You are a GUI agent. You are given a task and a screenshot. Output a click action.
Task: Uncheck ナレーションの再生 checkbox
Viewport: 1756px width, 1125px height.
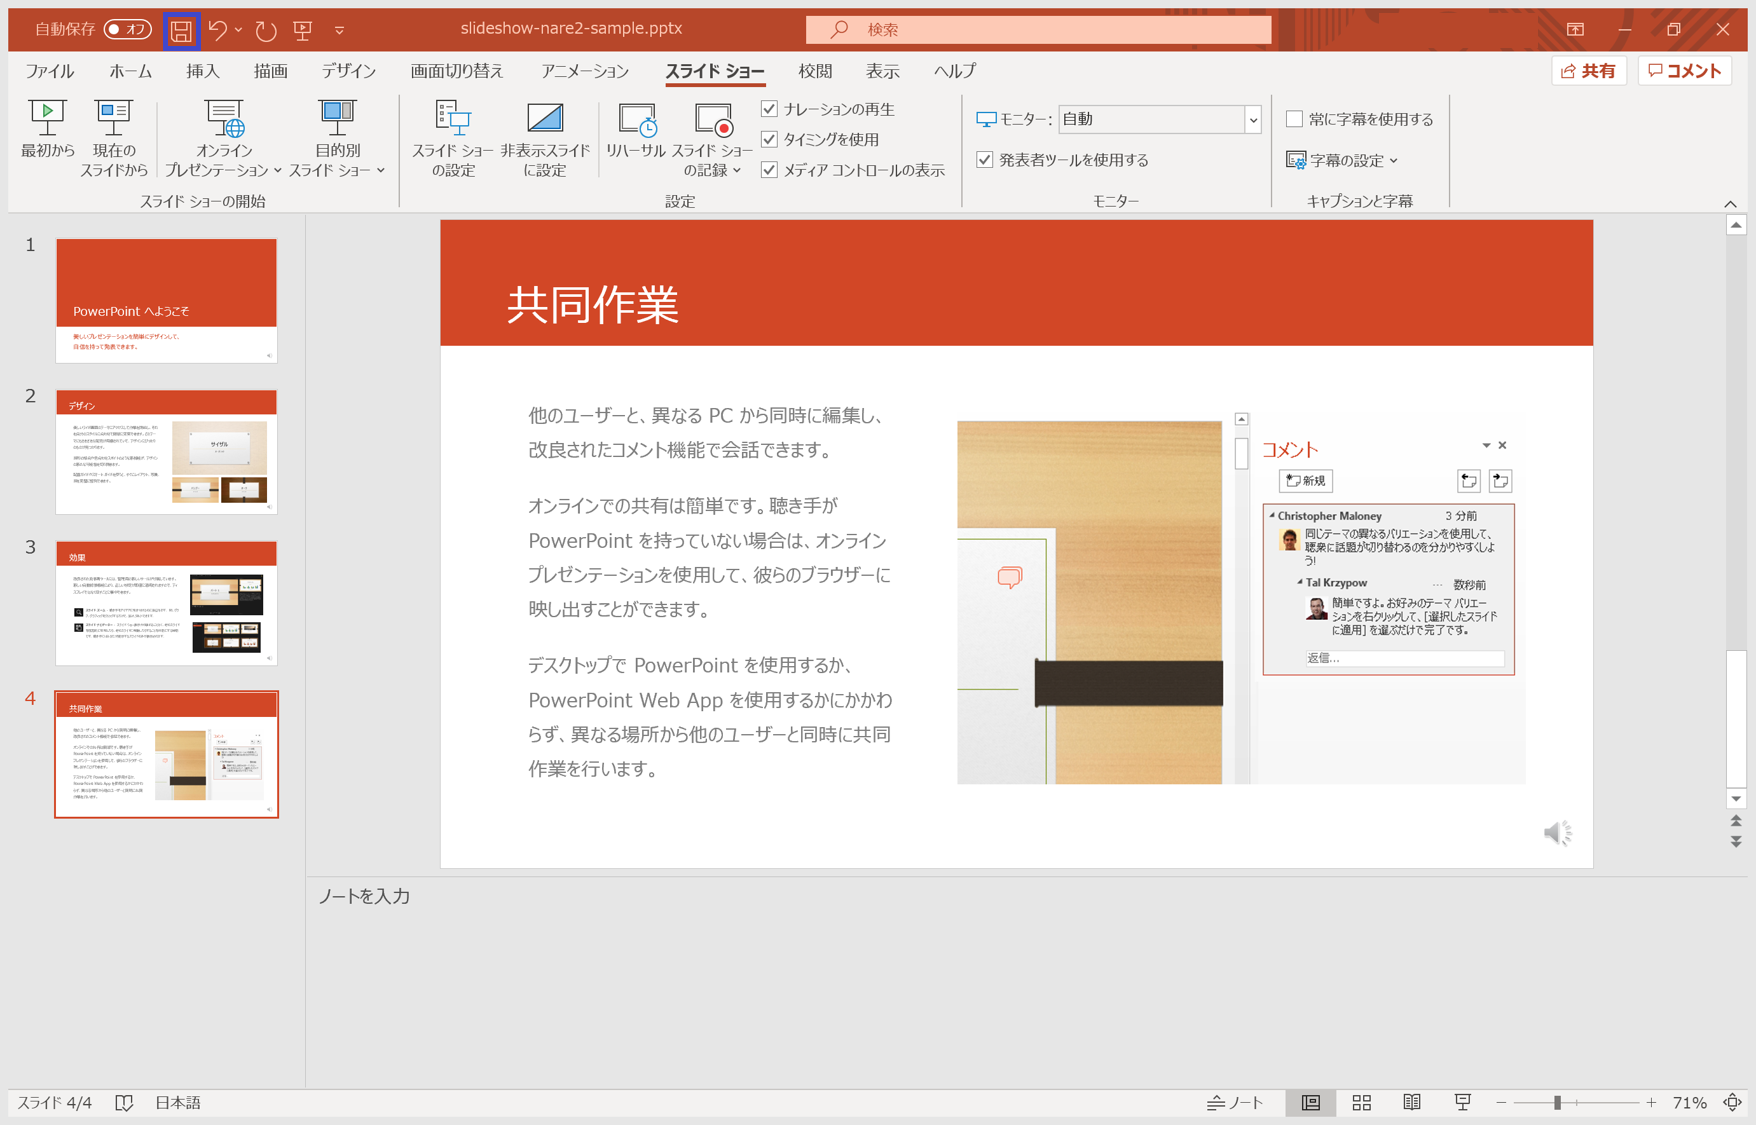click(769, 109)
